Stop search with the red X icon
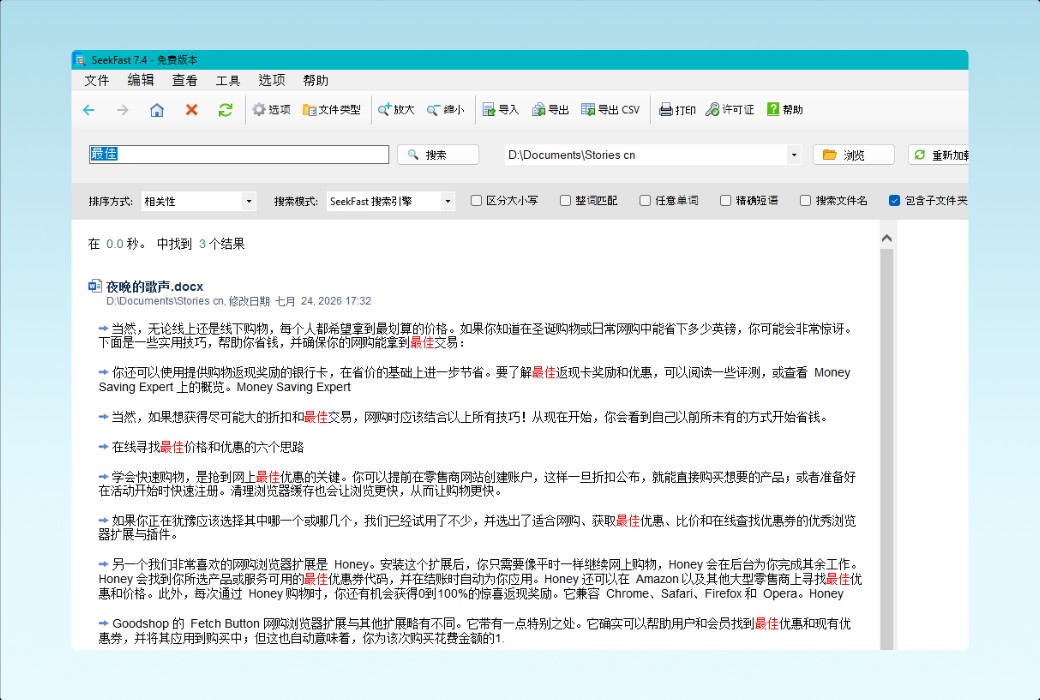The image size is (1040, 700). [192, 110]
